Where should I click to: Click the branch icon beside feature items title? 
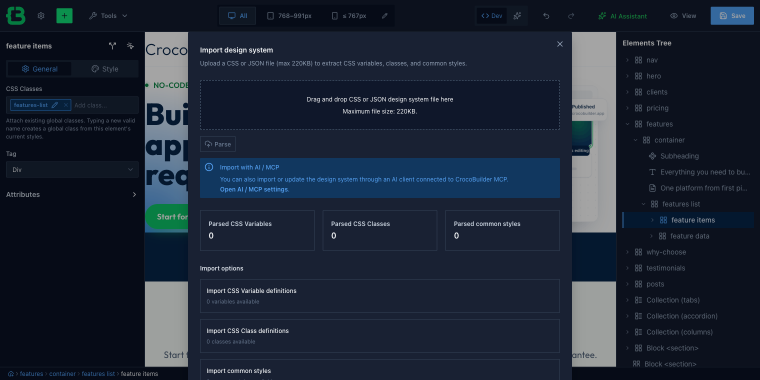[x=112, y=46]
